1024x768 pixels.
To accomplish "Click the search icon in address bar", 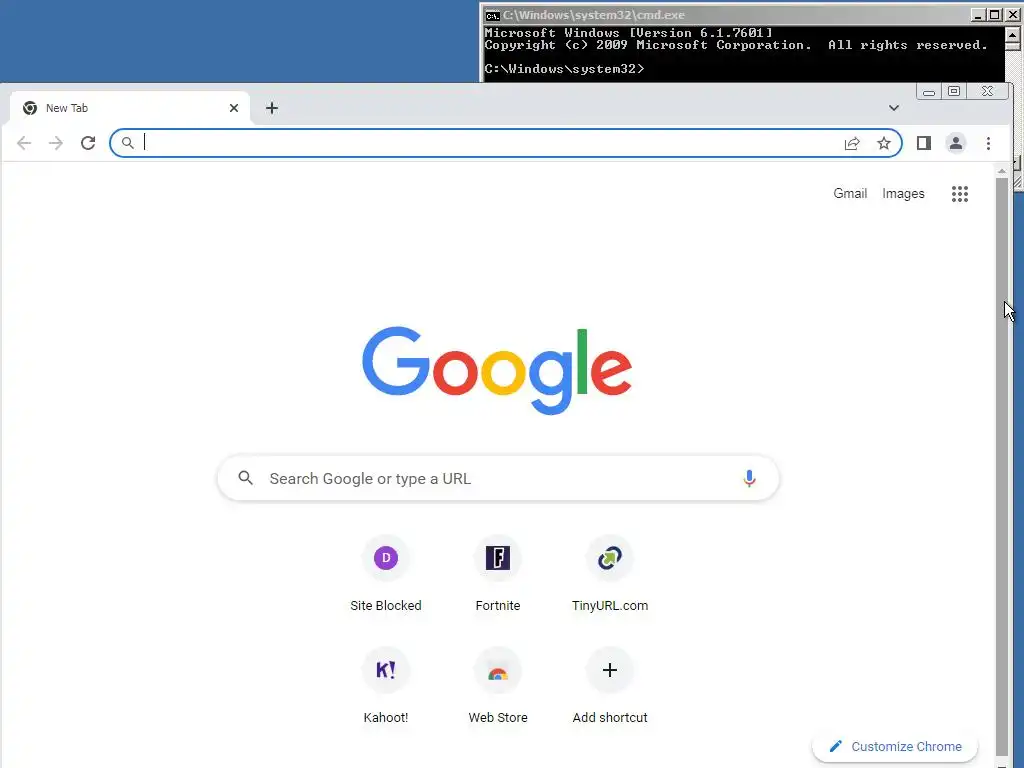I will [x=128, y=143].
